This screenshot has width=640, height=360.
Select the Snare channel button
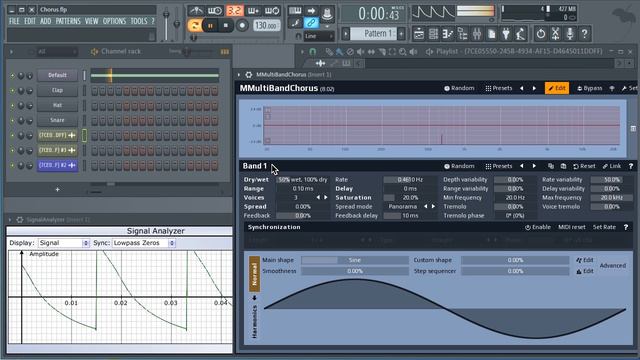pyautogui.click(x=57, y=120)
